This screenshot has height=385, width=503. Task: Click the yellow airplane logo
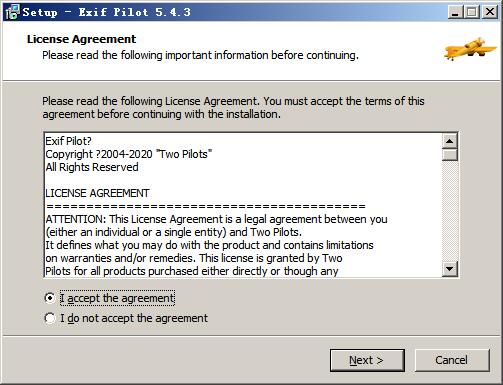point(470,48)
